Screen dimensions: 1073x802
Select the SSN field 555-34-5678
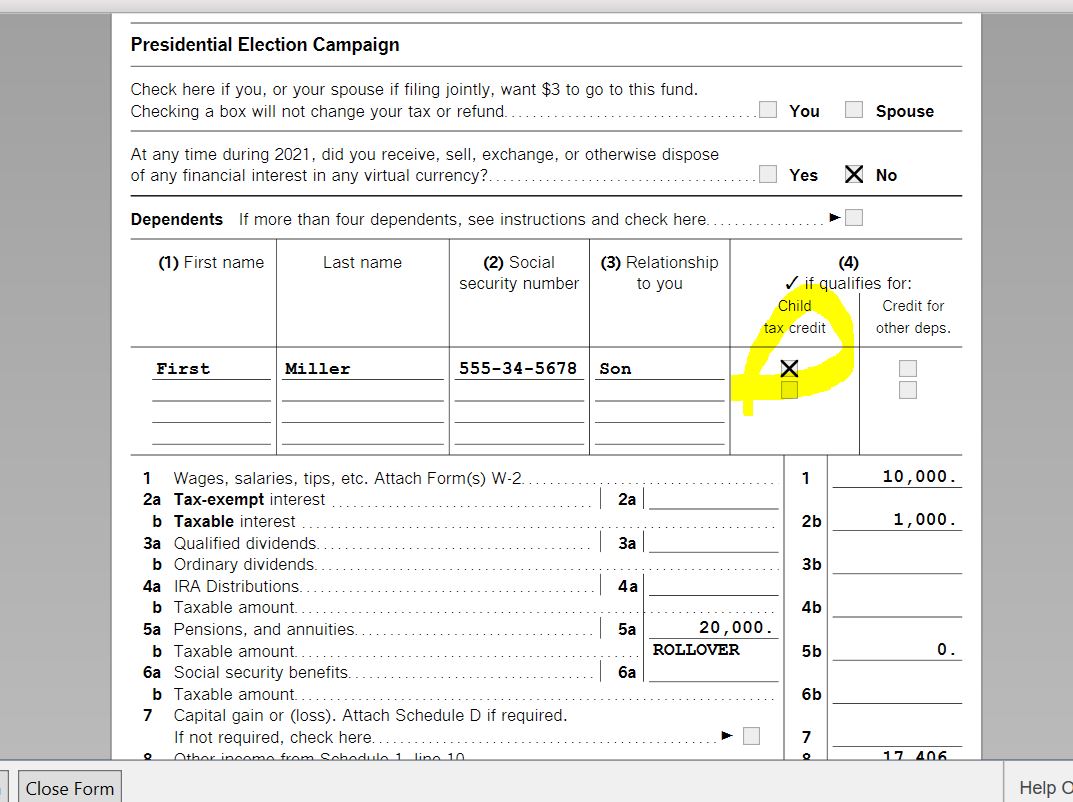click(x=519, y=369)
